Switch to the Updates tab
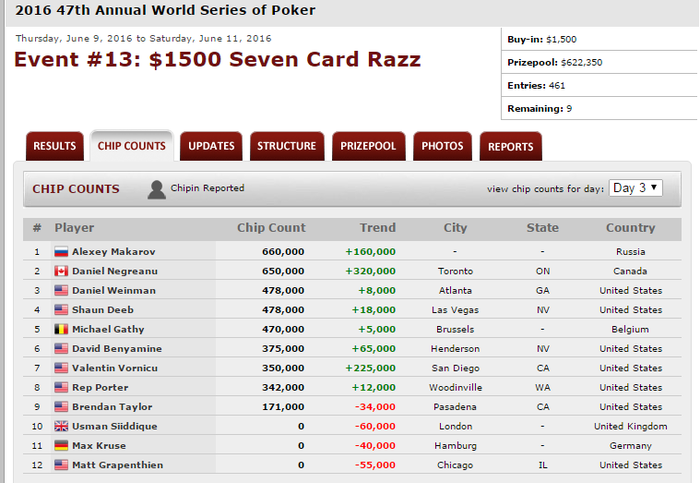700x483 pixels. coord(211,146)
